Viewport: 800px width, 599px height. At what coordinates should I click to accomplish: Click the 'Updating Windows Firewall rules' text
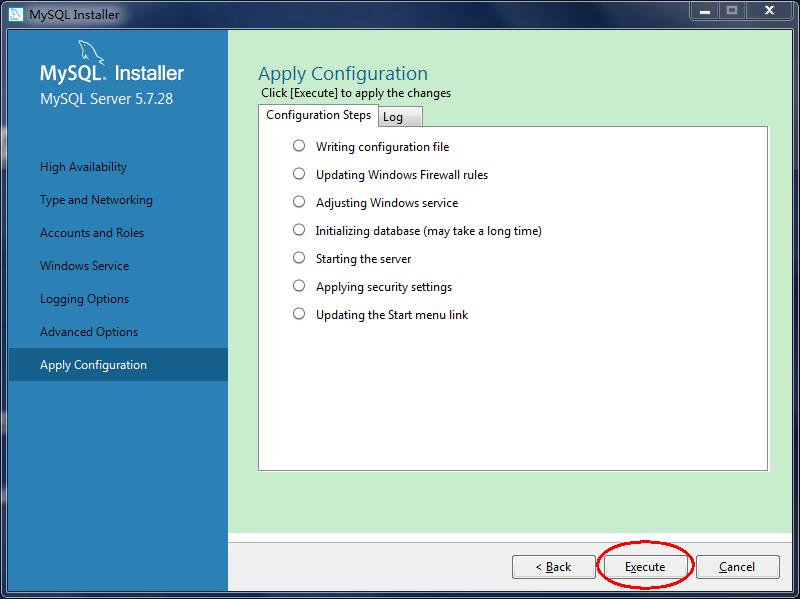(402, 175)
